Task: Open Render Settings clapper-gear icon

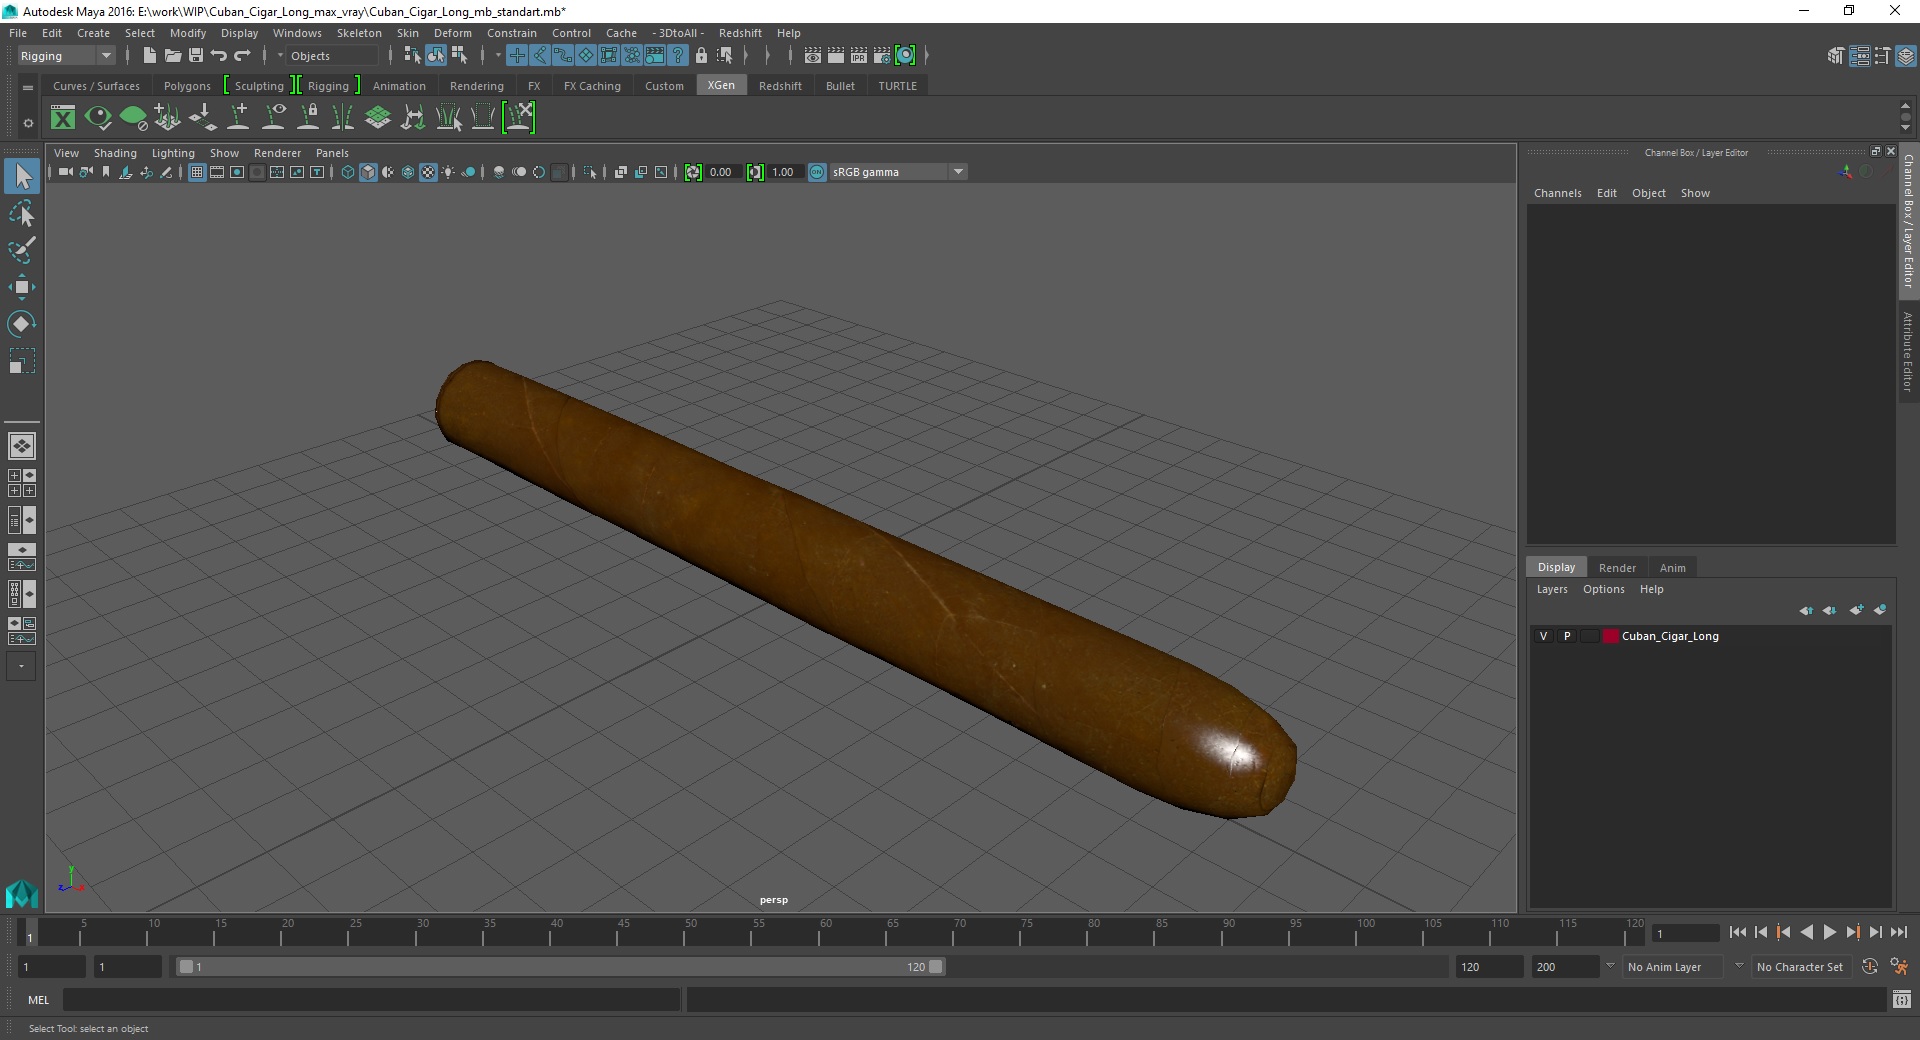Action: click(882, 56)
